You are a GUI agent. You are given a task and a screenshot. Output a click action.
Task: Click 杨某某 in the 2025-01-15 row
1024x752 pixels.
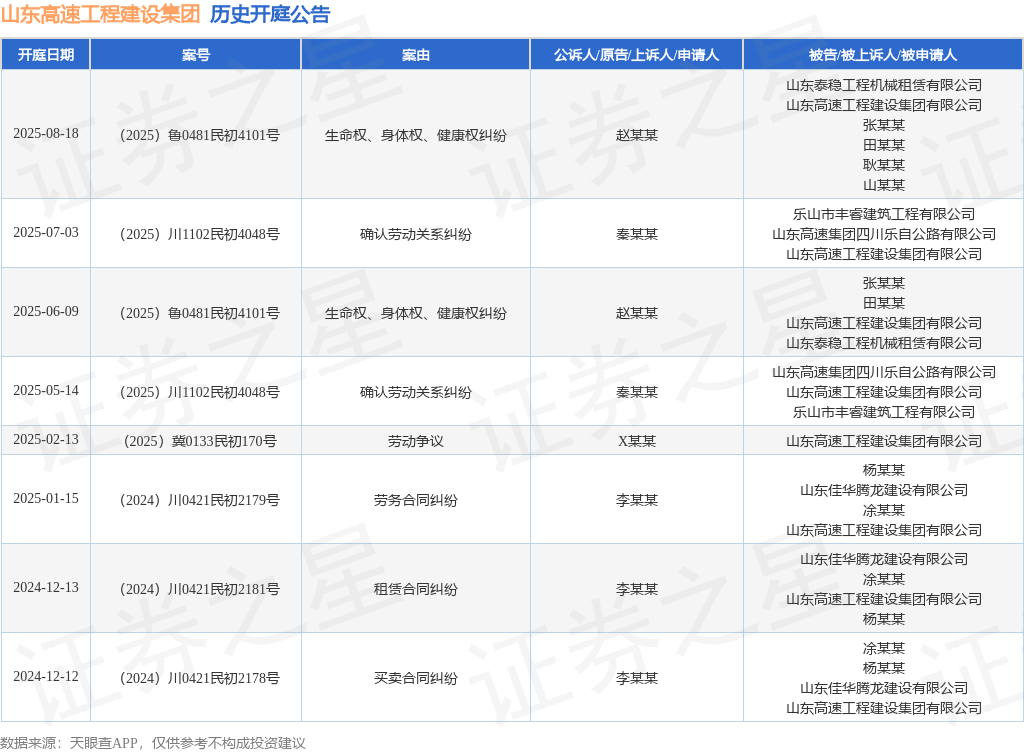[884, 470]
